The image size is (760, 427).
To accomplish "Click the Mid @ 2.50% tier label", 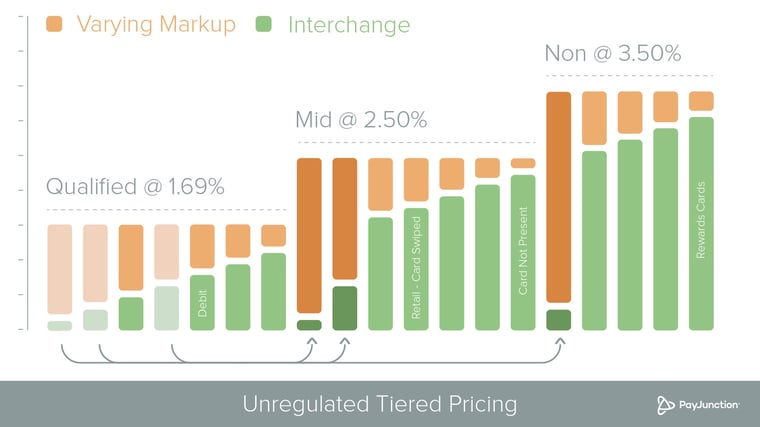I will [361, 120].
